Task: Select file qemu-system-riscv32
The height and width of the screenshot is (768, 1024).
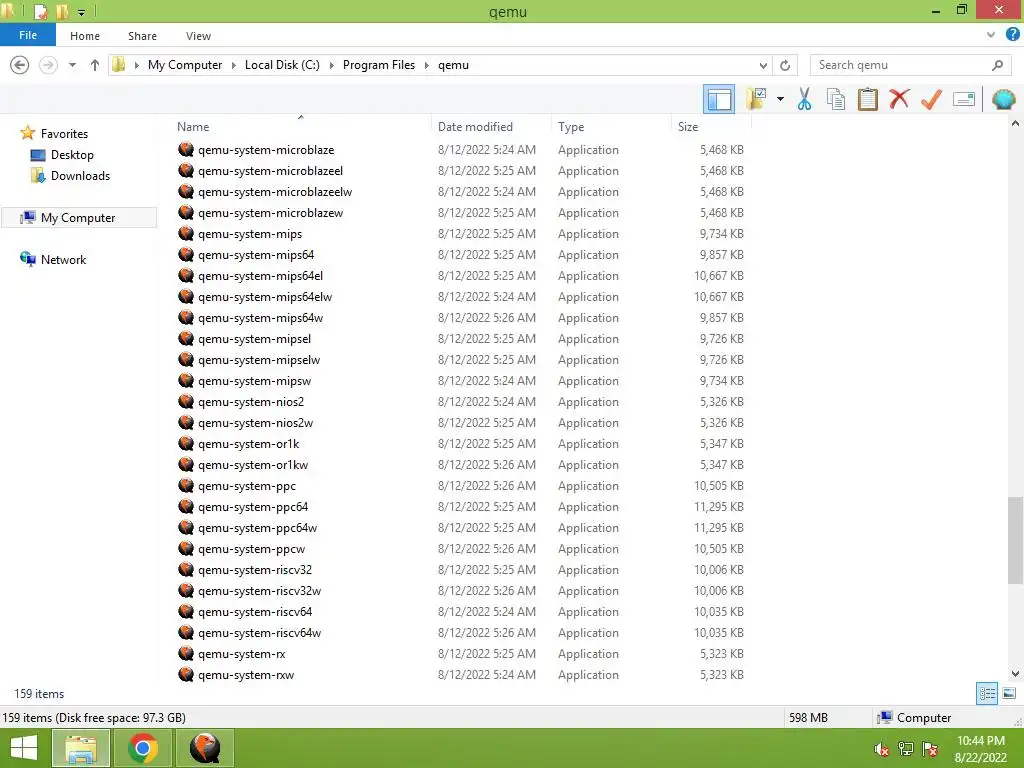Action: (x=255, y=569)
